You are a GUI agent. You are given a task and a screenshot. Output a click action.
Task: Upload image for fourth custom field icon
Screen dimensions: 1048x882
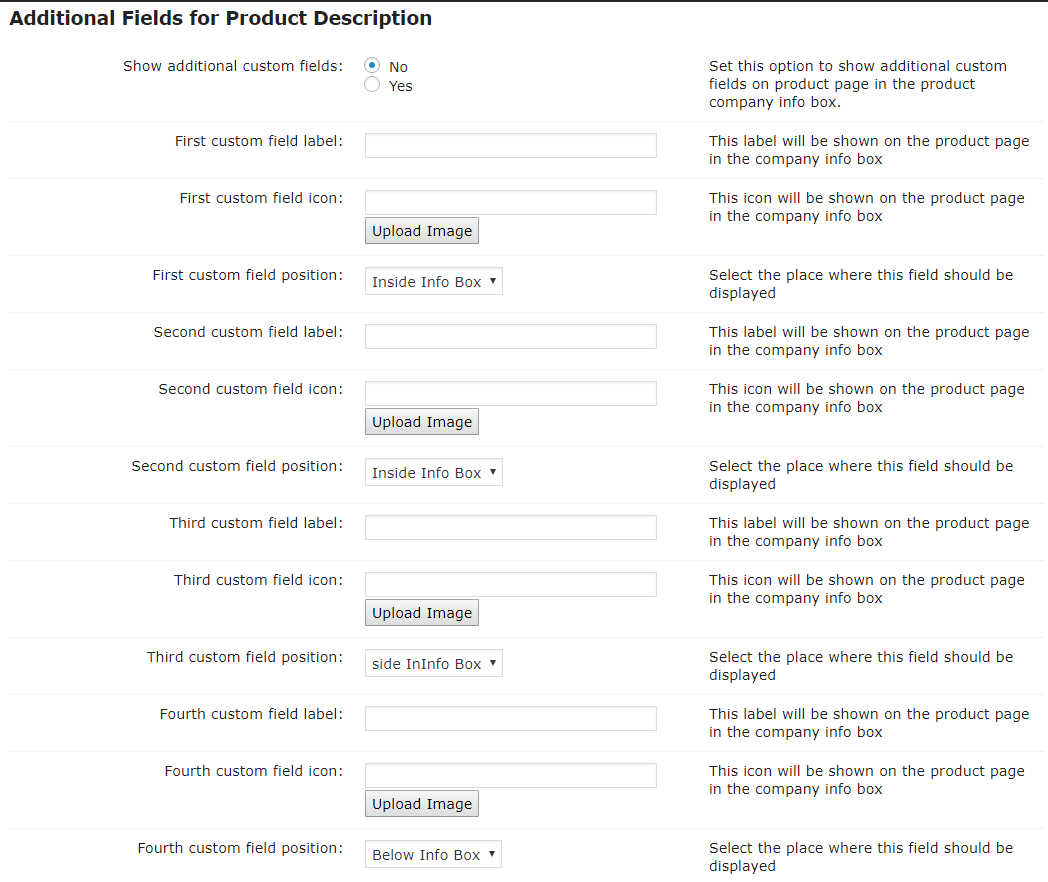[421, 804]
